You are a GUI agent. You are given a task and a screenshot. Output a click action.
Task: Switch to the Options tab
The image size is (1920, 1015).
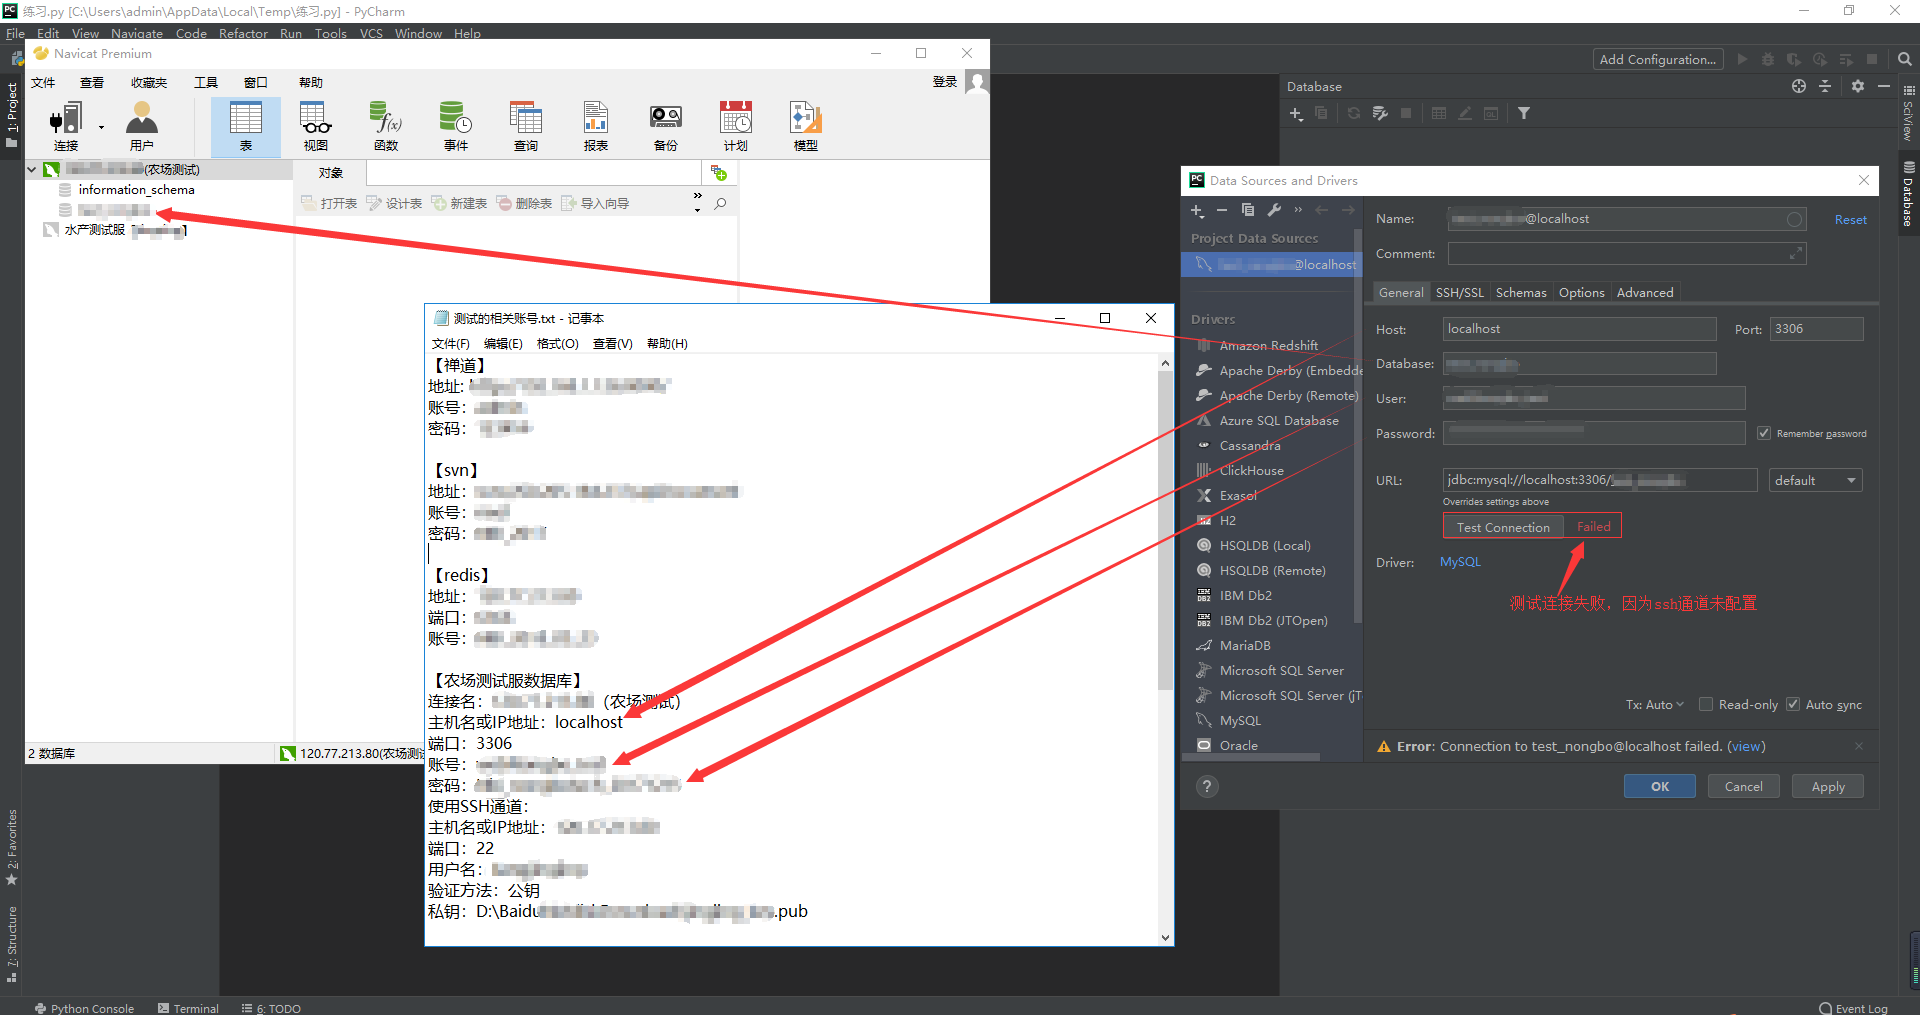1581,292
